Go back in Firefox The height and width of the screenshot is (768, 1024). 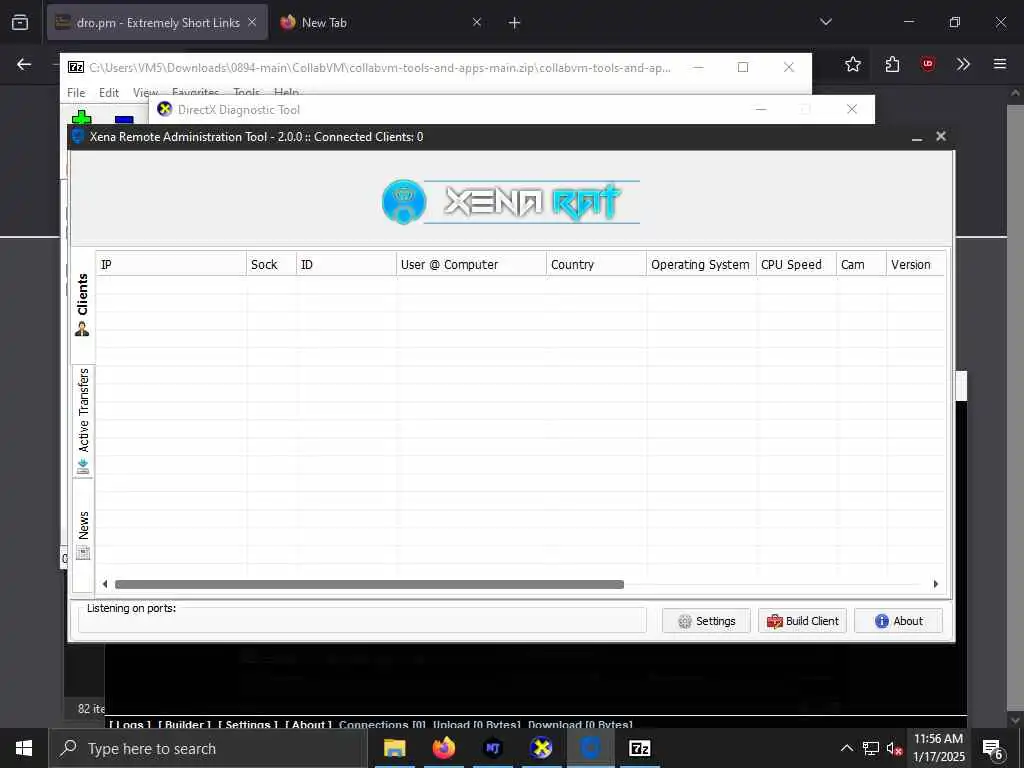tap(24, 64)
